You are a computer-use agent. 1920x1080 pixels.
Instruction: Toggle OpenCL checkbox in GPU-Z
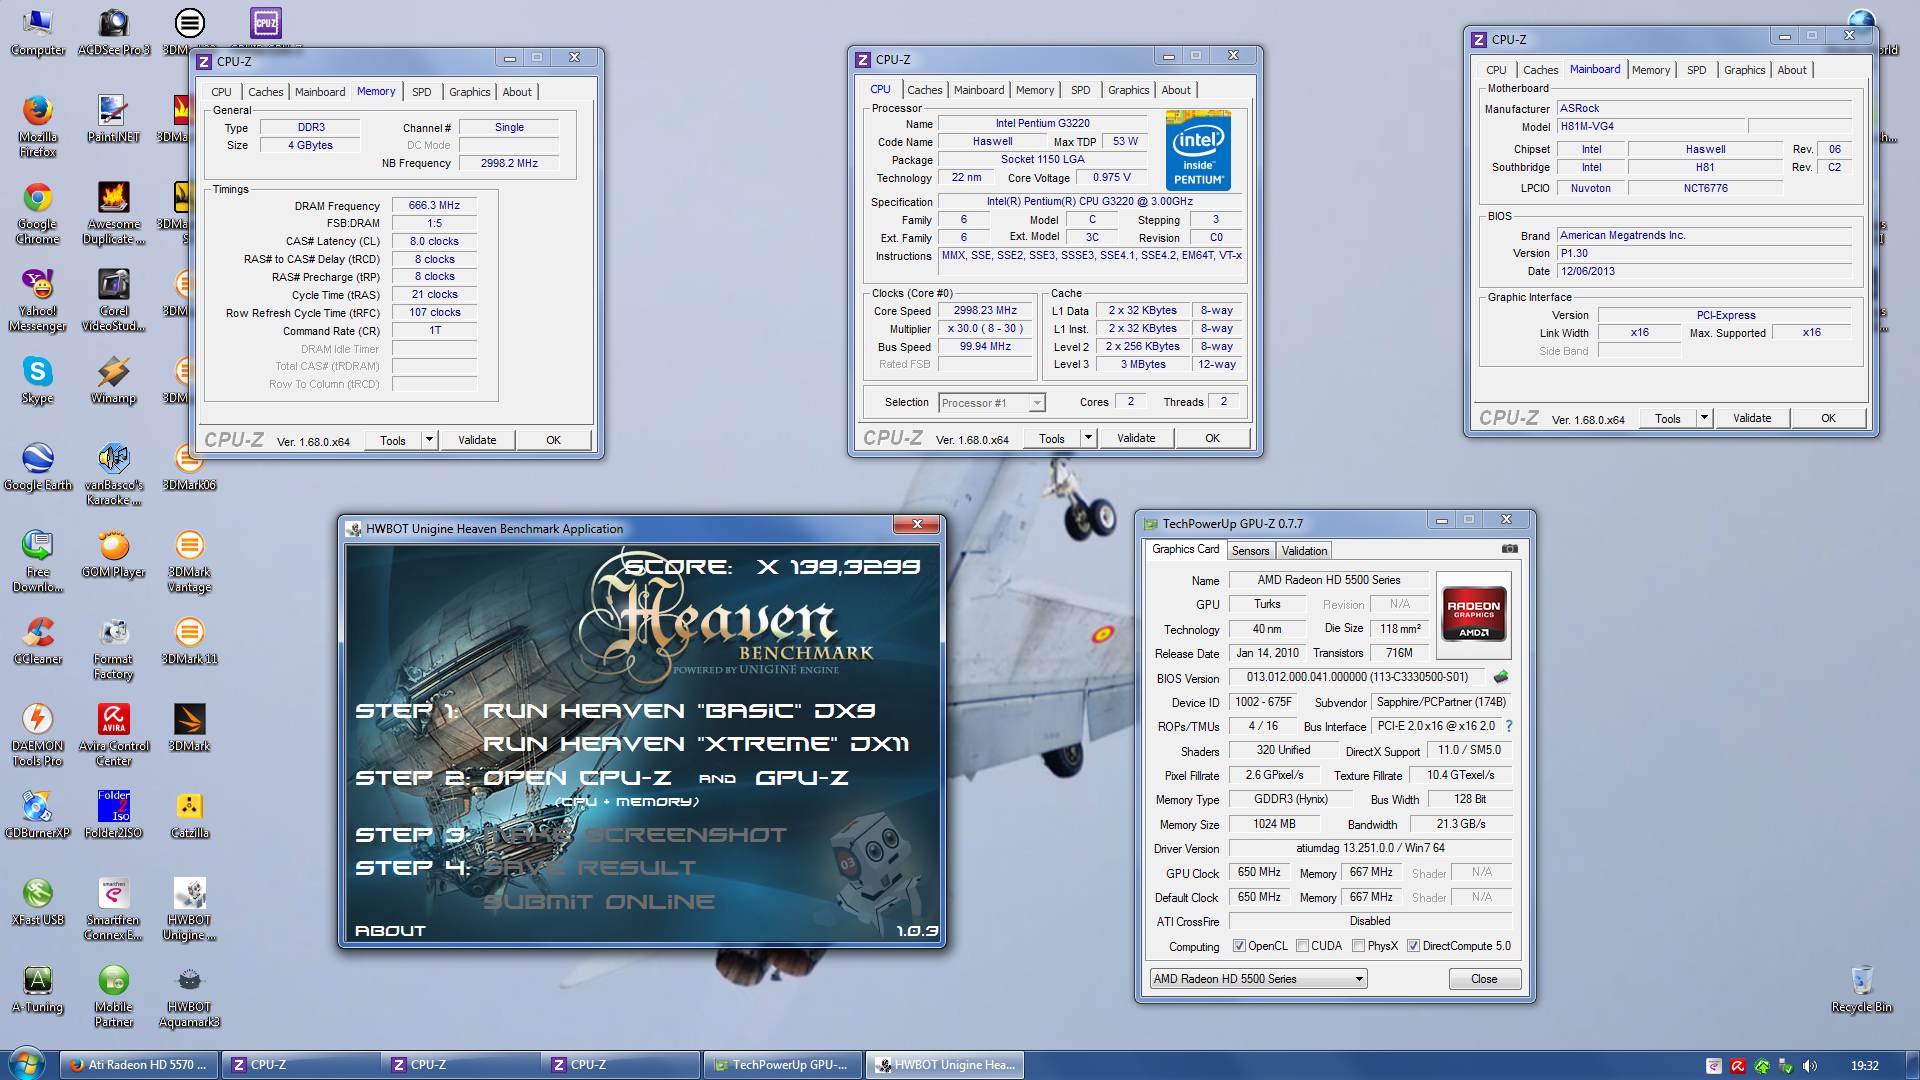coord(1239,946)
